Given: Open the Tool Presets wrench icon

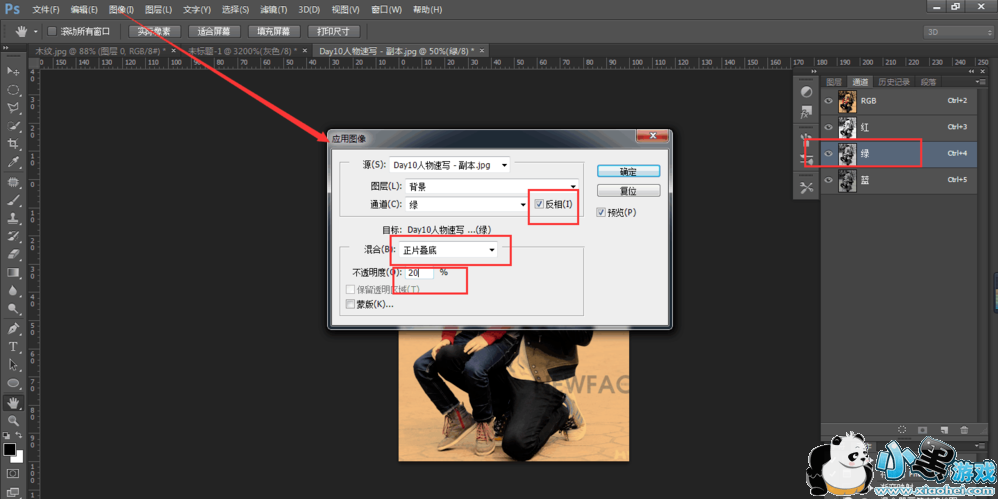Looking at the screenshot, I should pos(806,188).
